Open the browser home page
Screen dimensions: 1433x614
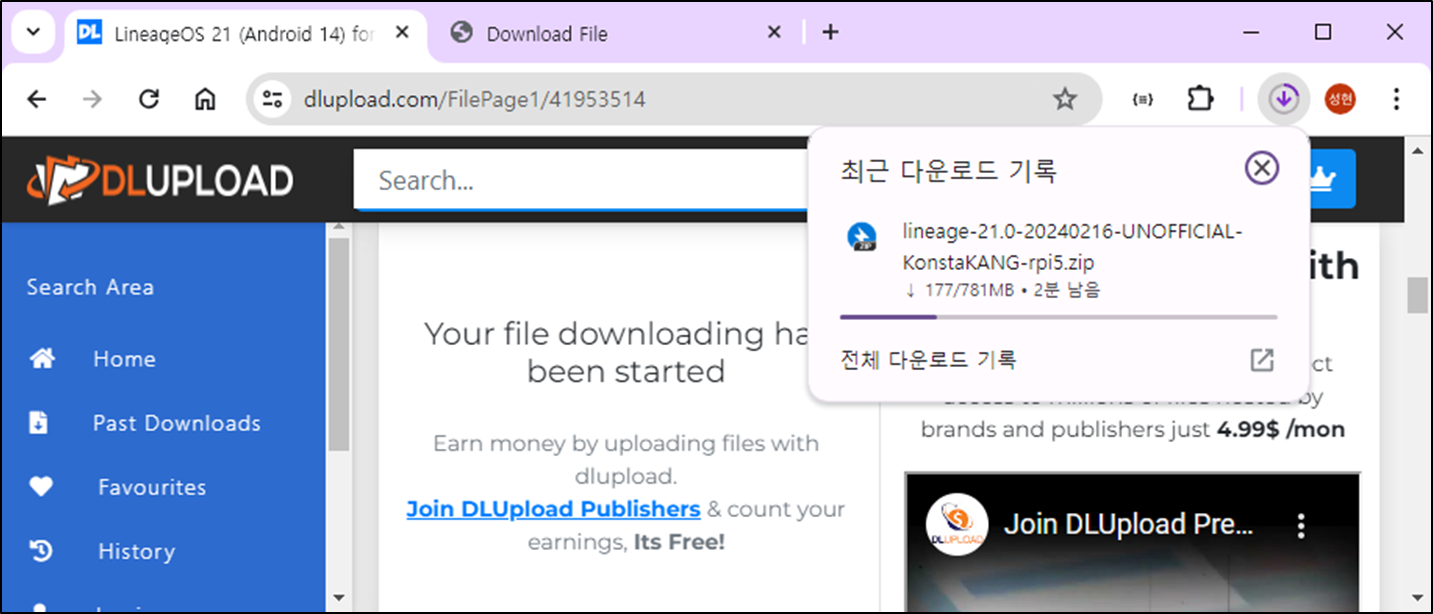tap(205, 99)
